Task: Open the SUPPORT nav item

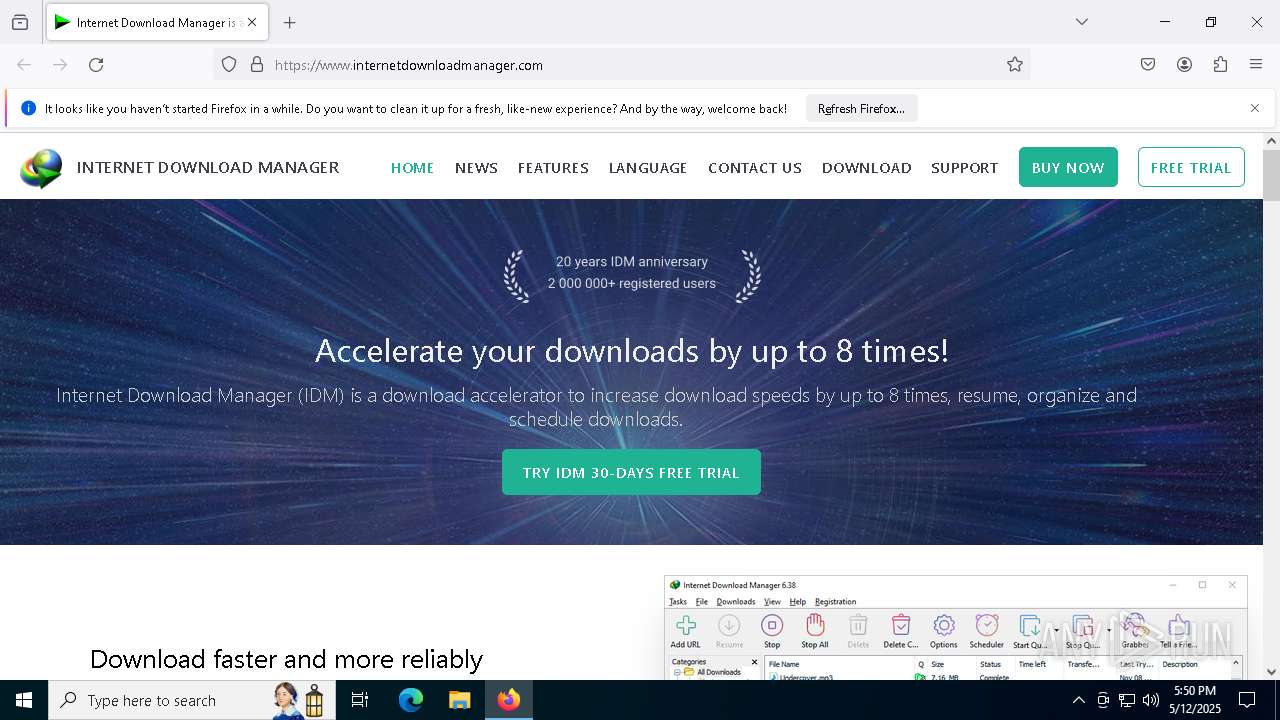Action: click(964, 168)
